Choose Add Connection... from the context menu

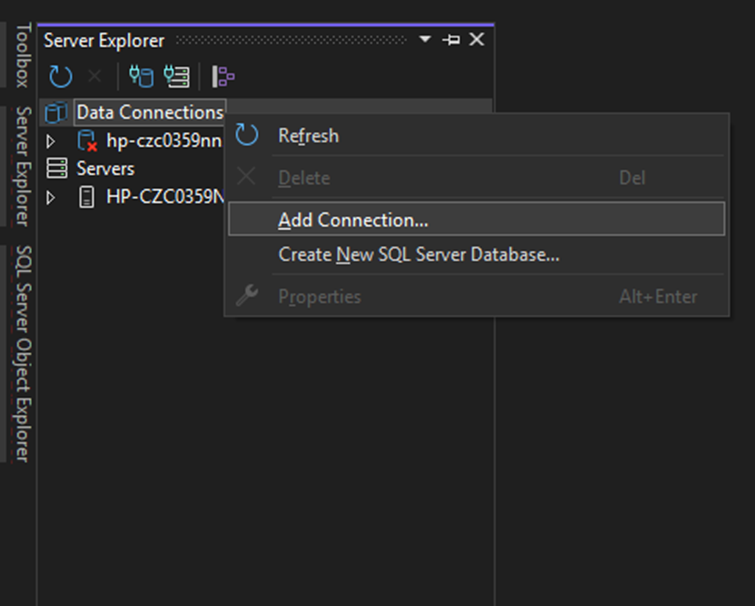tap(353, 220)
